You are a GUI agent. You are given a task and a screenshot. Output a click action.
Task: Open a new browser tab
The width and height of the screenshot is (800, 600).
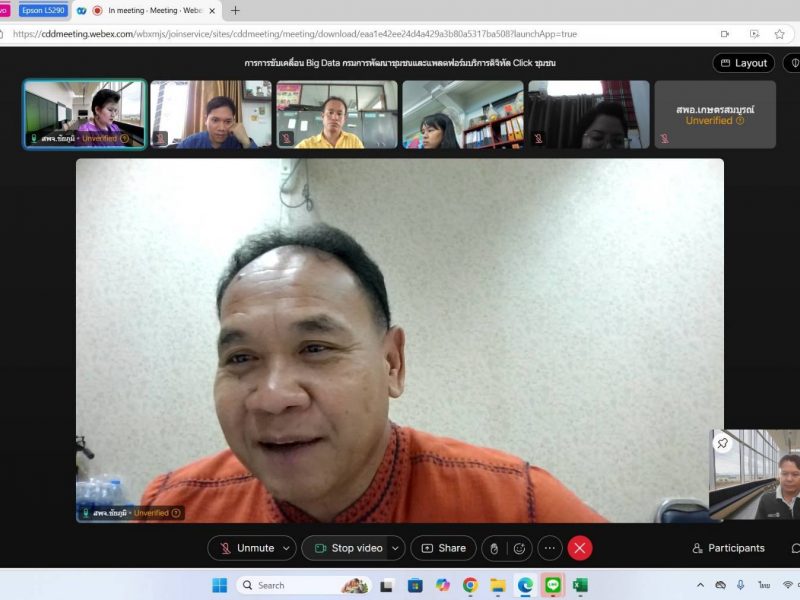(235, 10)
